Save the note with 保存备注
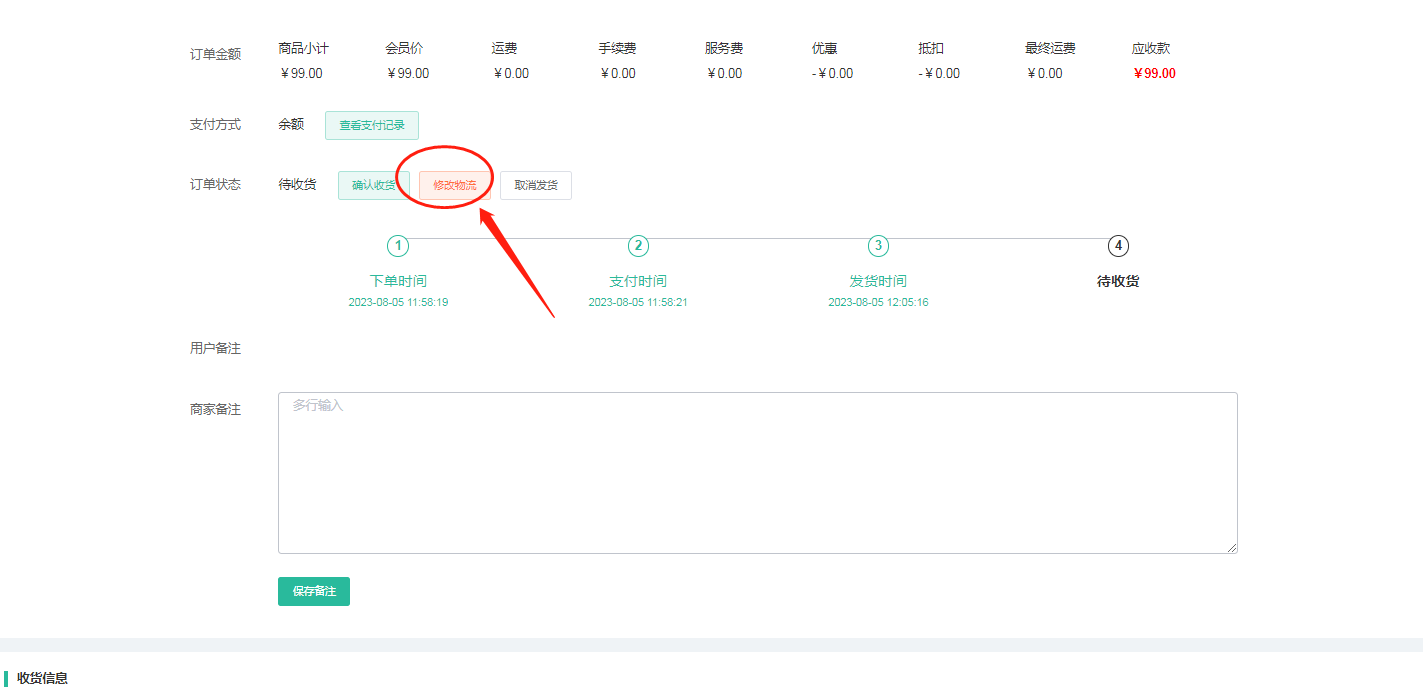 [313, 591]
